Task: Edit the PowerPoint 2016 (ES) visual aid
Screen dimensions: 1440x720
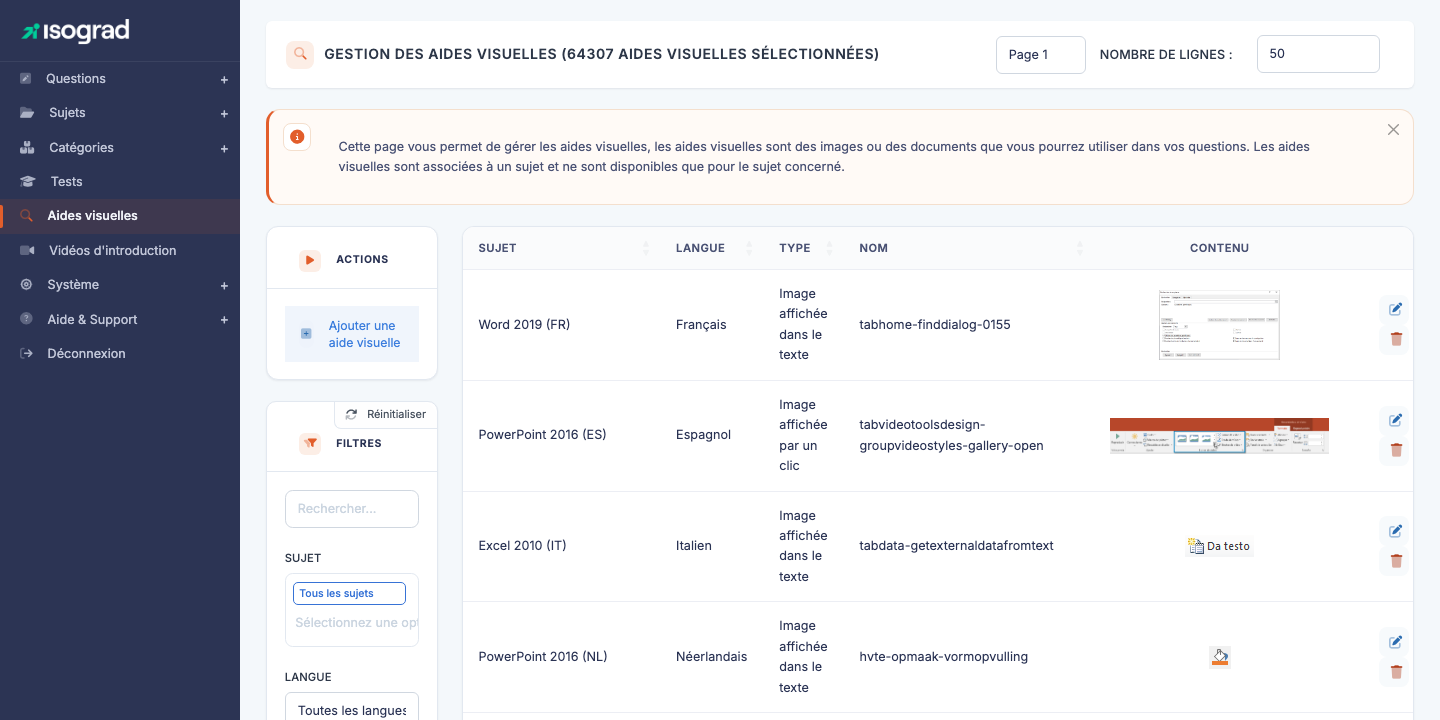Action: pyautogui.click(x=1396, y=420)
